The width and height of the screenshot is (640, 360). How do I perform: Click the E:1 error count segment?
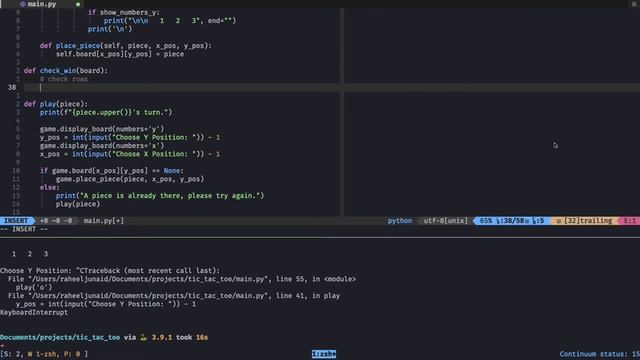coord(630,221)
